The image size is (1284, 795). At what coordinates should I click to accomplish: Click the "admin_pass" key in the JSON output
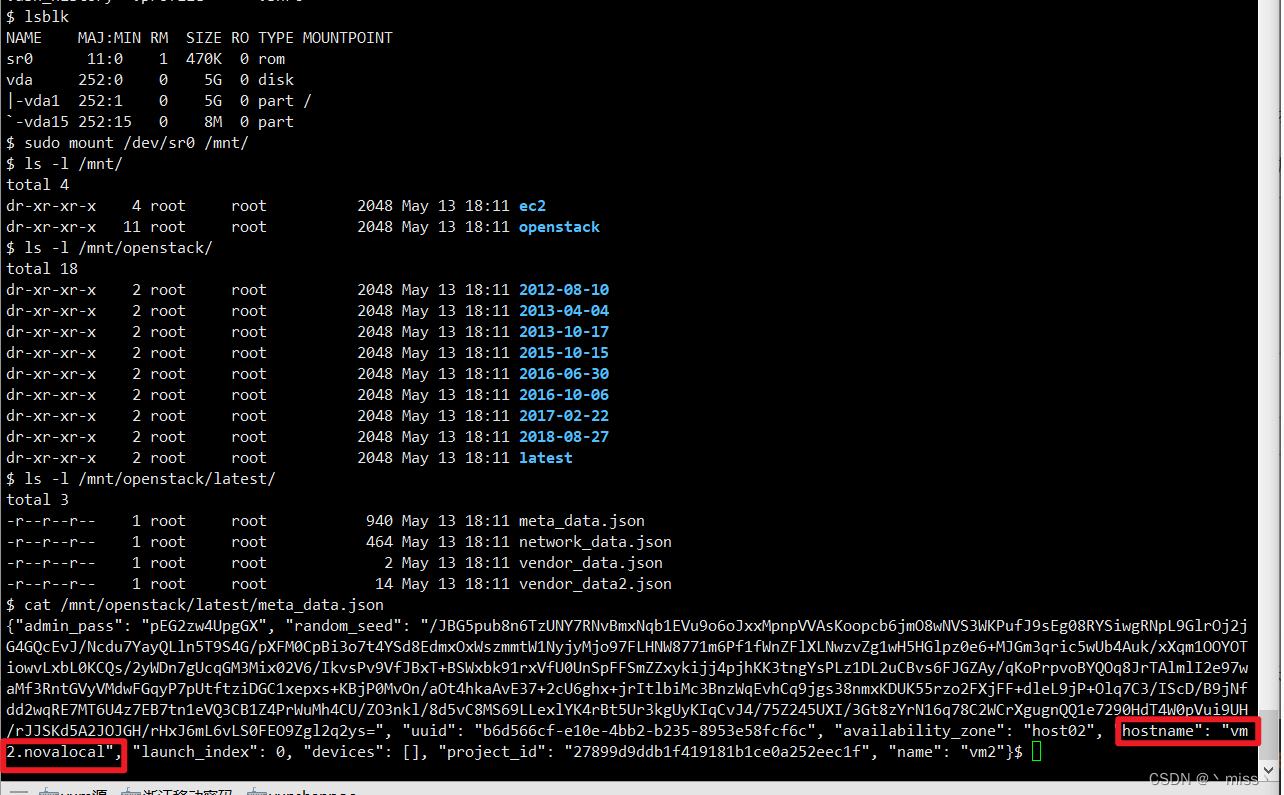pos(68,626)
